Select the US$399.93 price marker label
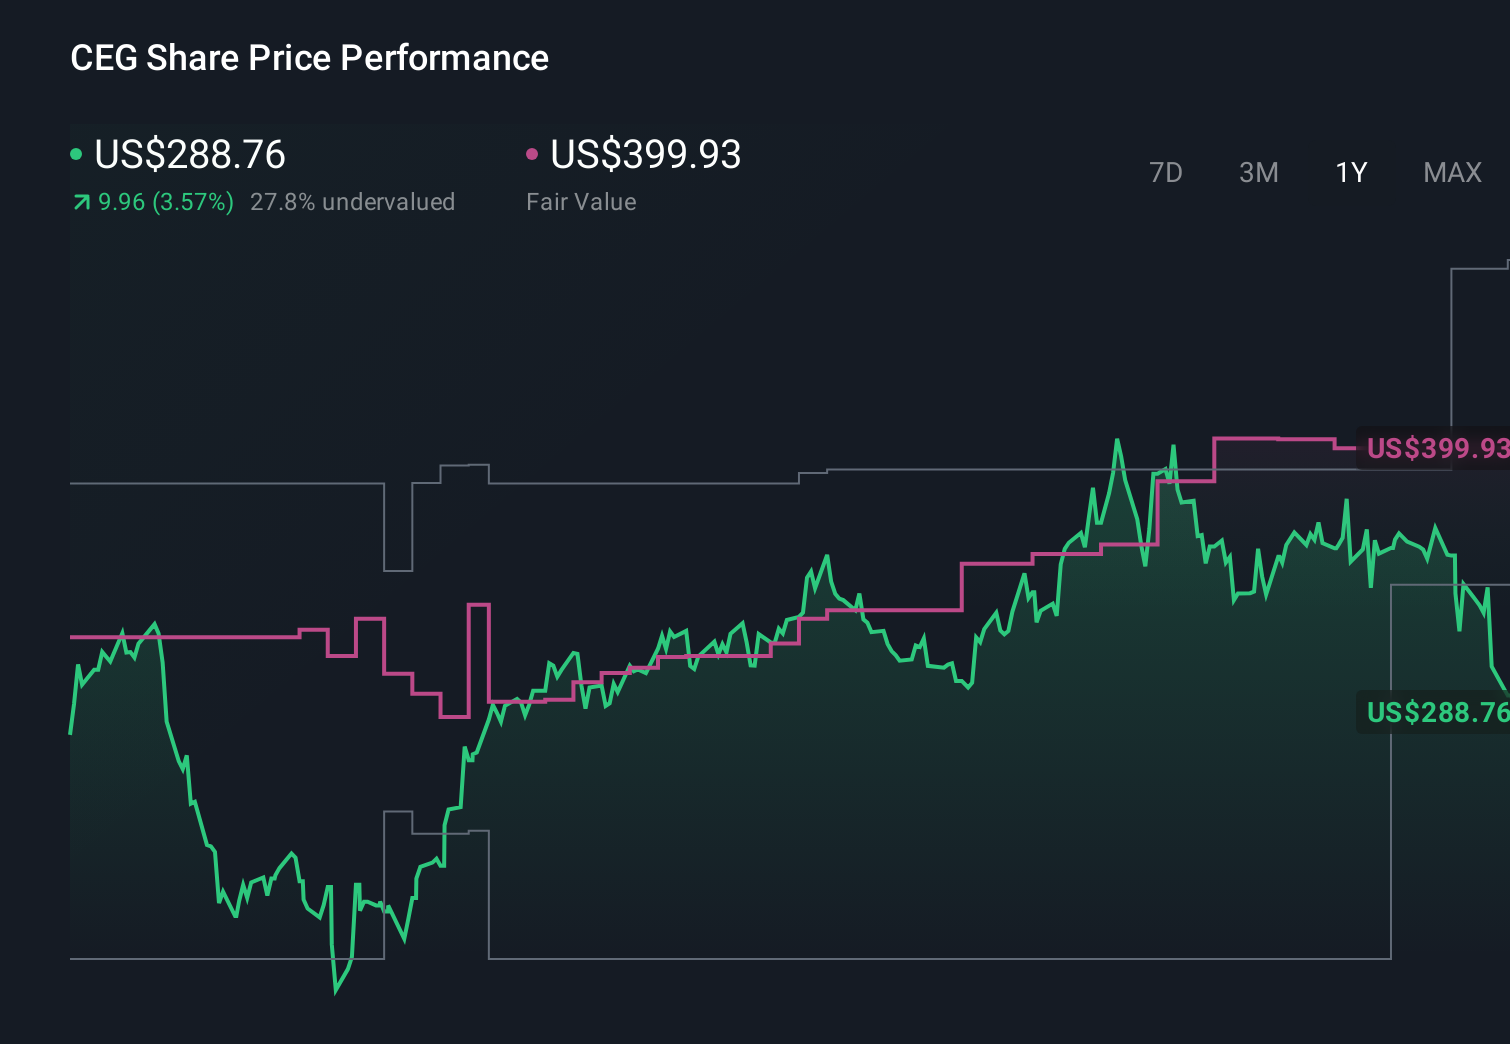This screenshot has width=1510, height=1044. click(1435, 449)
